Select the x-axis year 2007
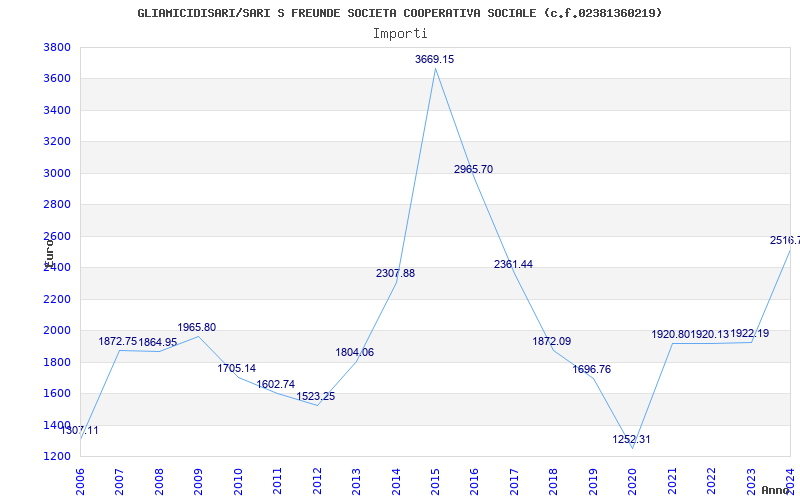Viewport: 800px width, 500px height. coord(119,482)
